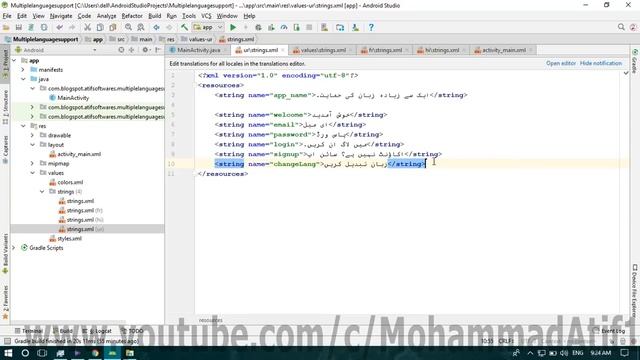
Task: Click Project panel settings gear icon
Action: click(x=145, y=50)
